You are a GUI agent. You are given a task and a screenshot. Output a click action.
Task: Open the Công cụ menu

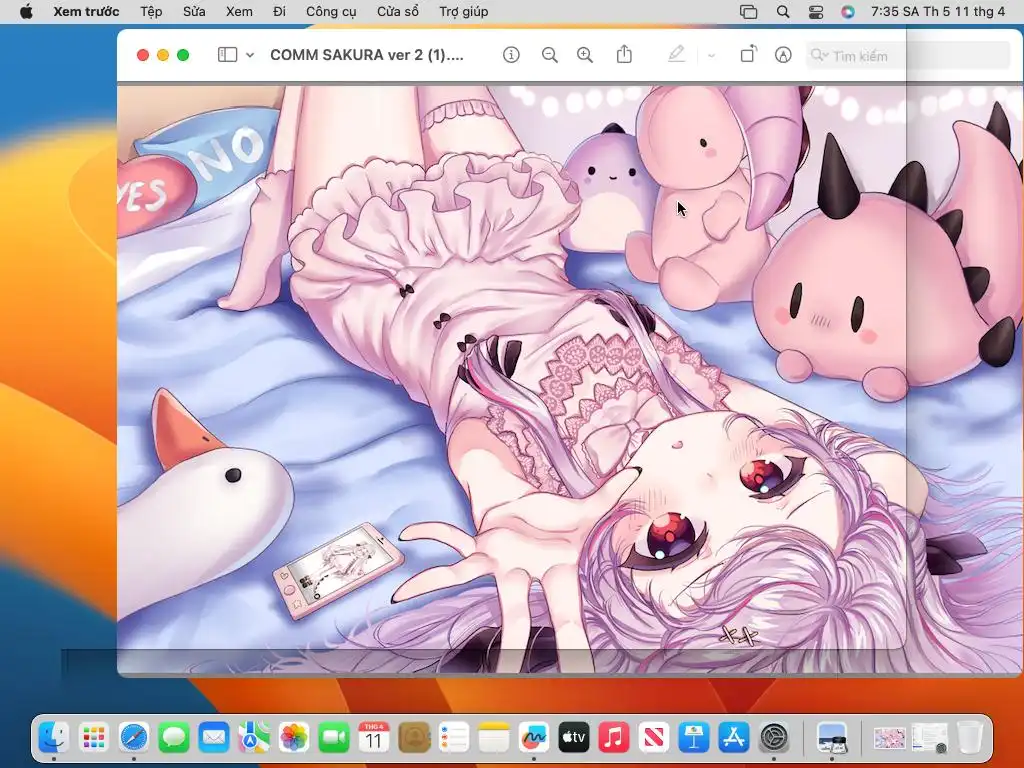click(x=331, y=12)
